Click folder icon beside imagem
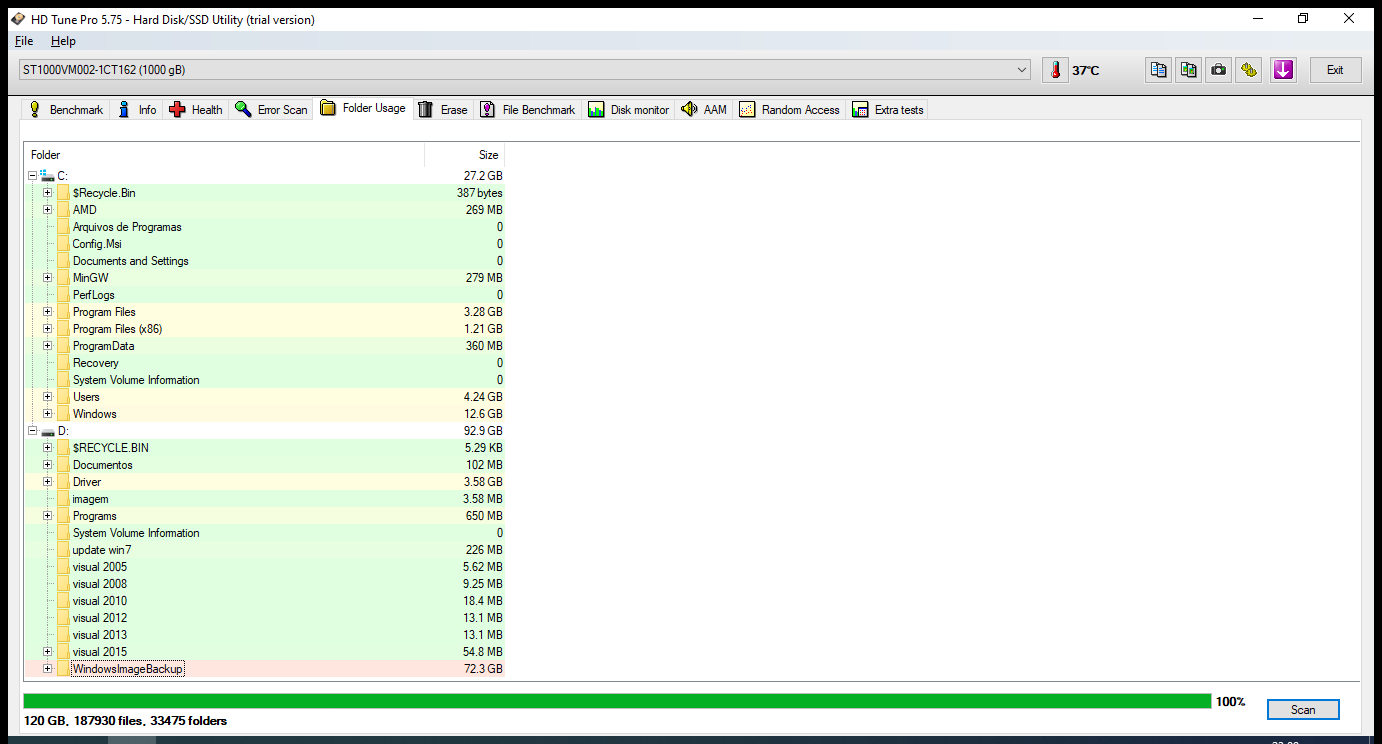1382x744 pixels. 63,499
